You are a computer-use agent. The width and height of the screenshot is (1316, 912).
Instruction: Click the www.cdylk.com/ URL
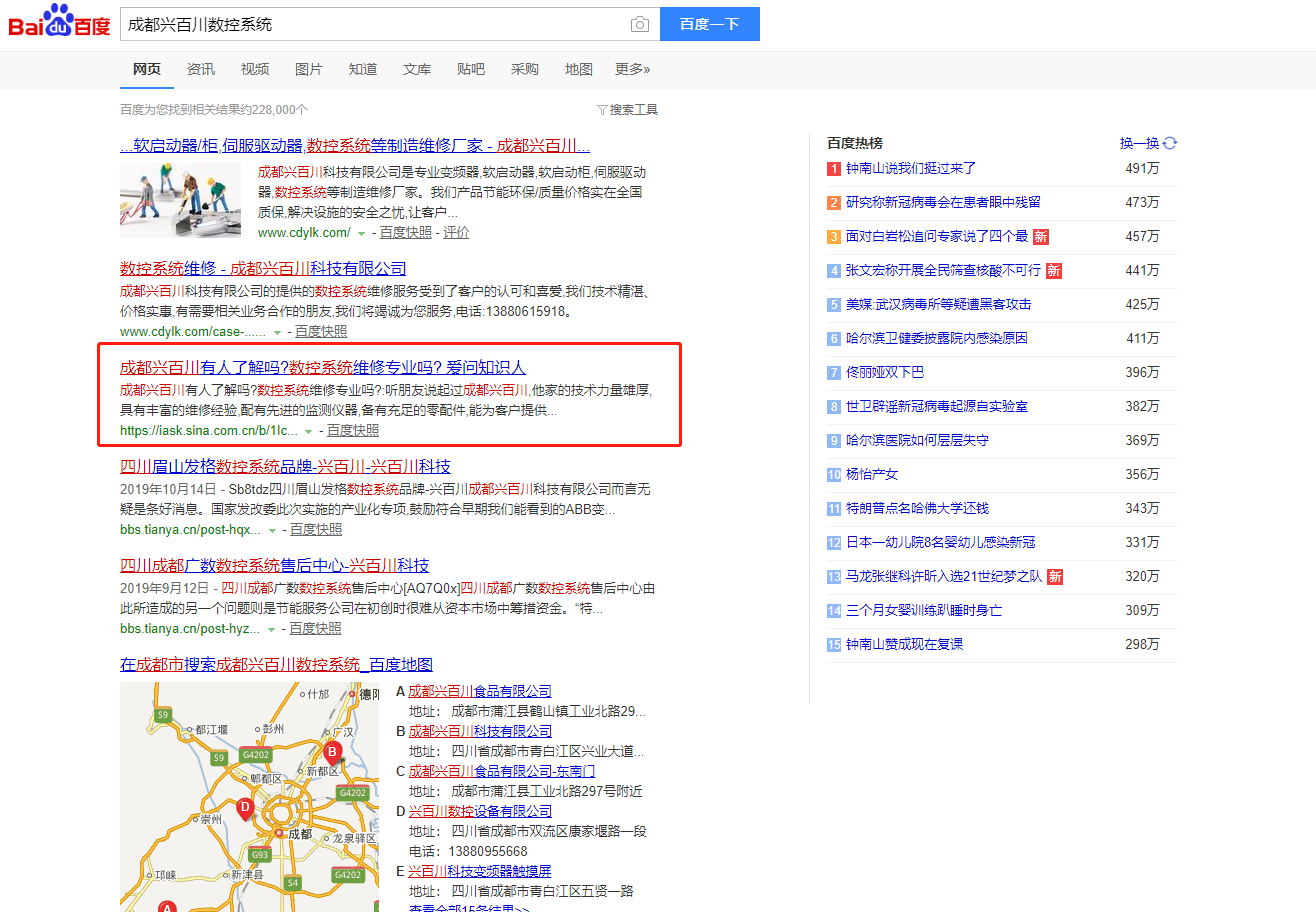[x=304, y=232]
